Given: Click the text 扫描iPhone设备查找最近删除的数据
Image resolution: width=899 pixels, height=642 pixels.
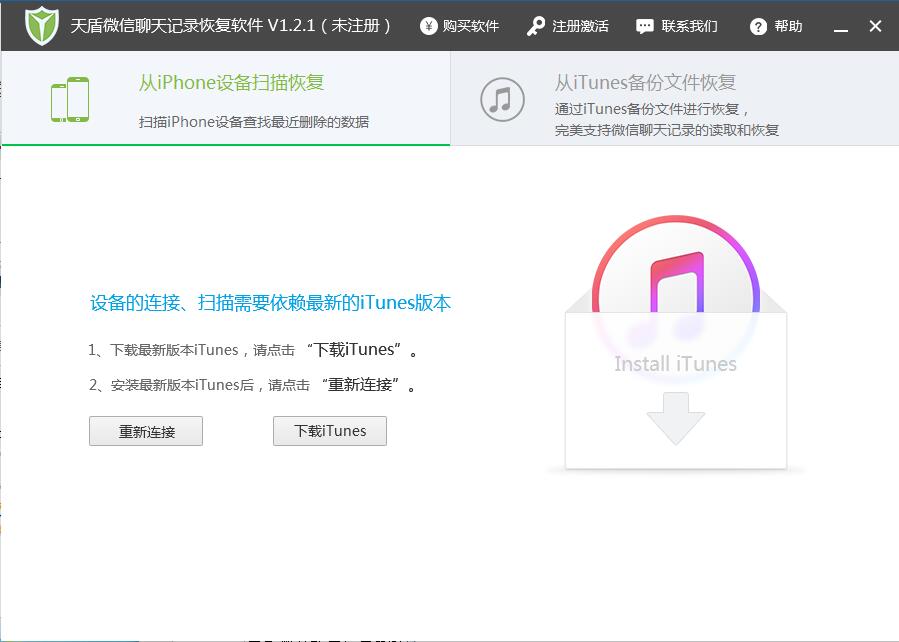Looking at the screenshot, I should click(x=253, y=122).
